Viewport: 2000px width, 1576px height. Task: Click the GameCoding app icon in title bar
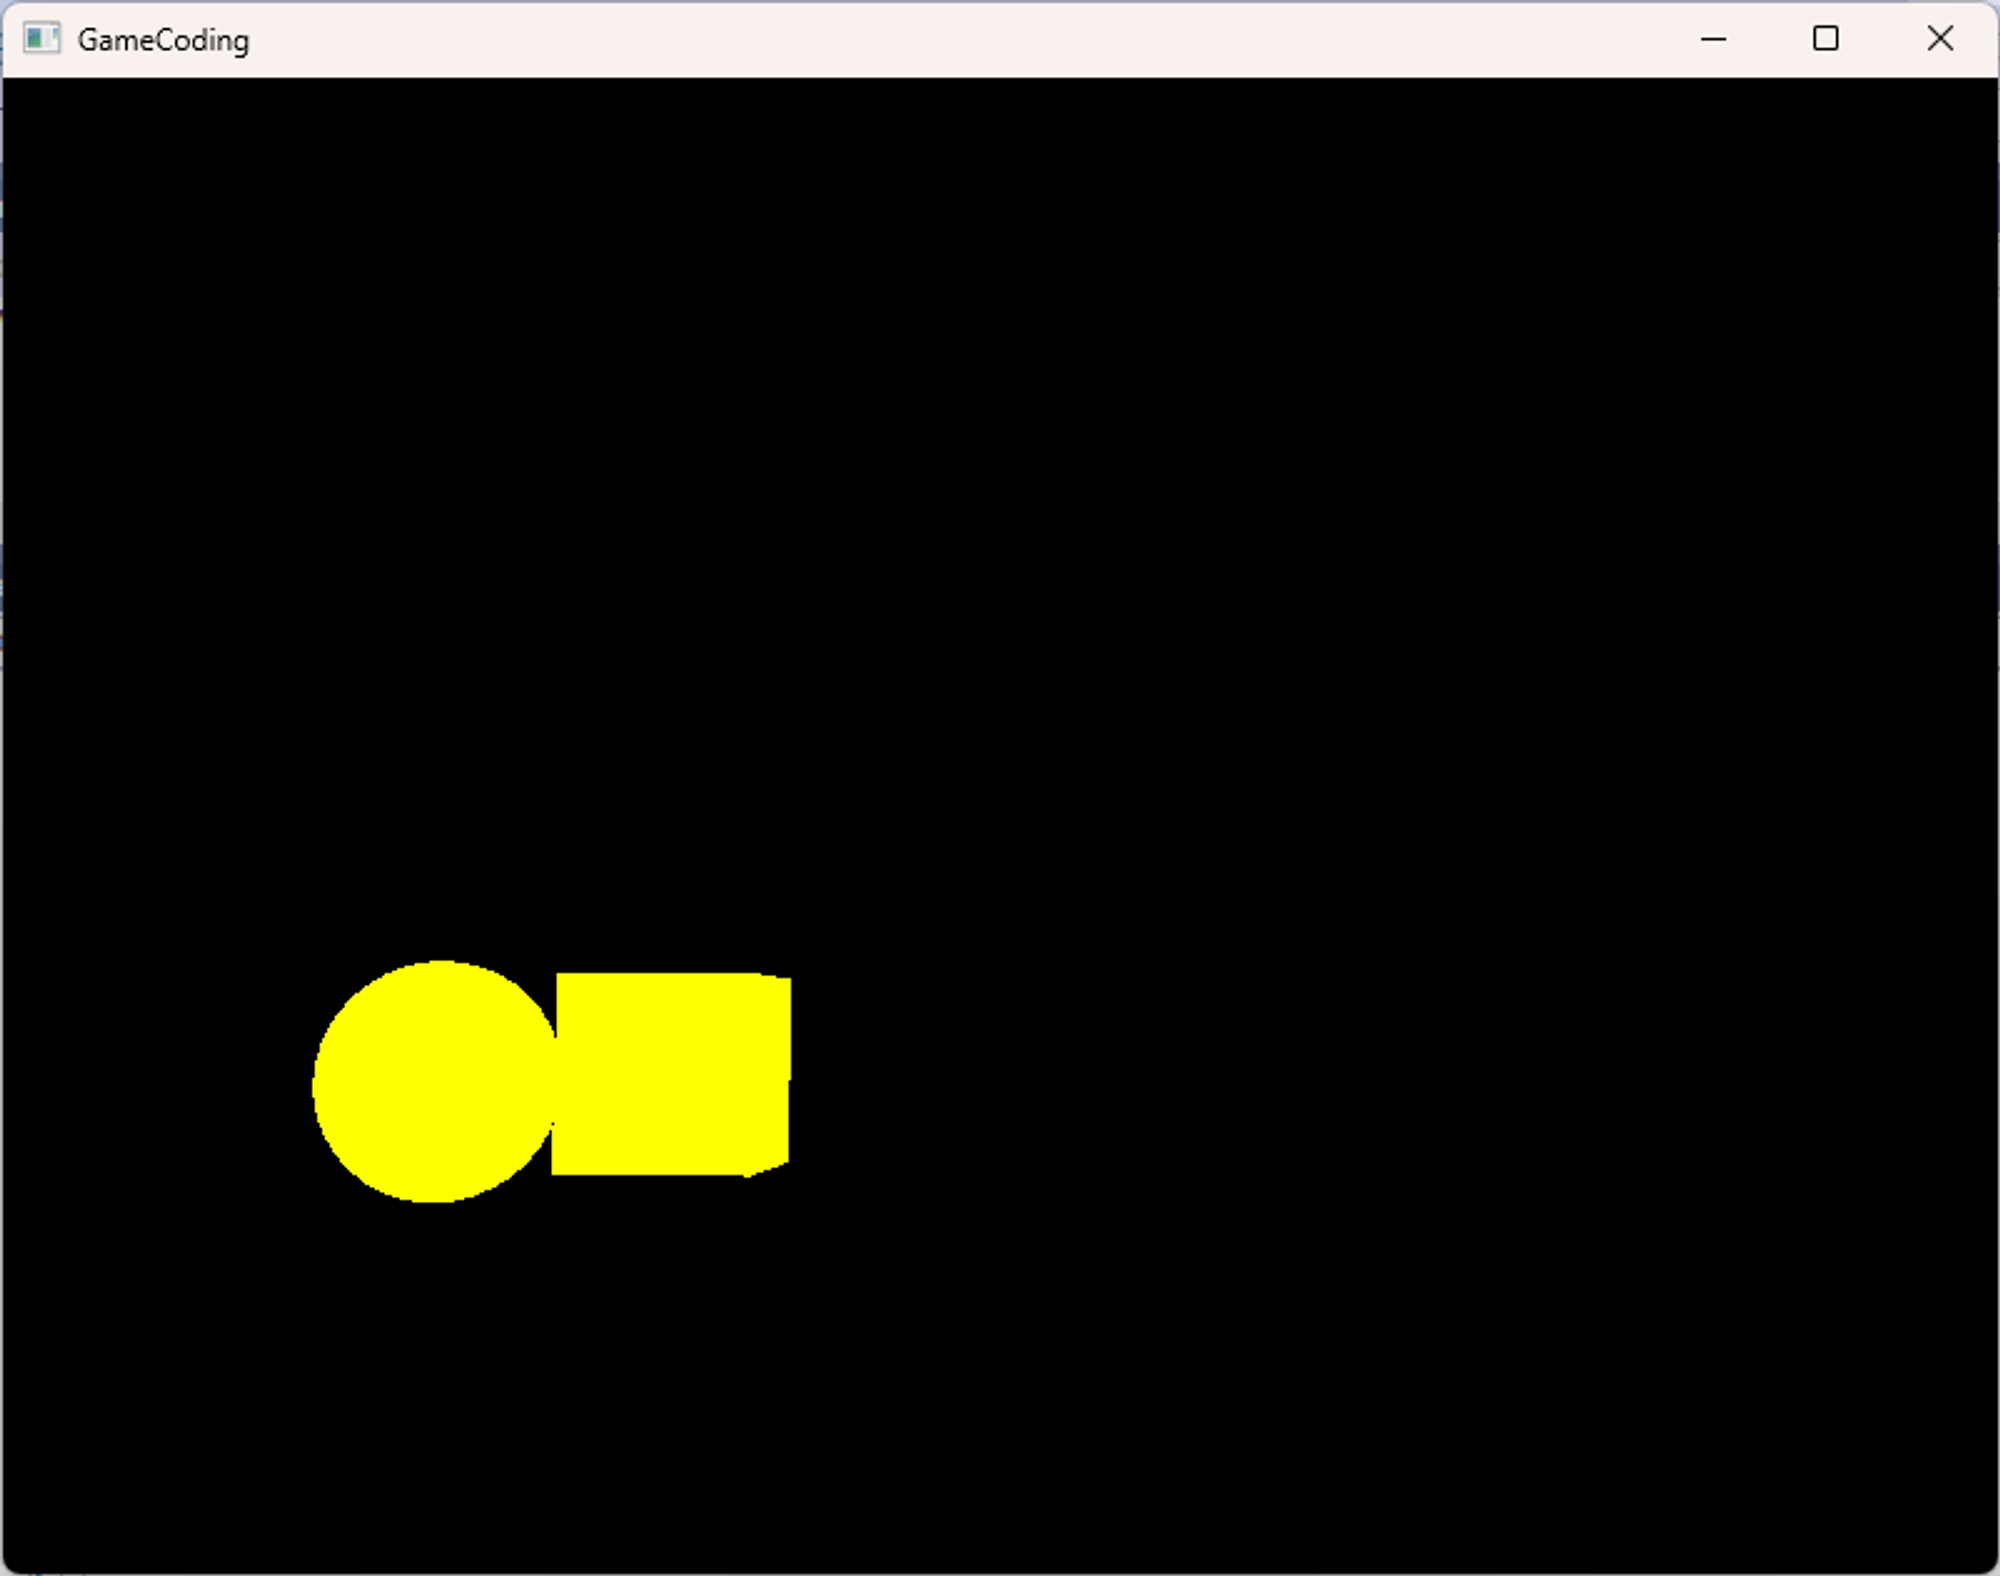tap(41, 39)
